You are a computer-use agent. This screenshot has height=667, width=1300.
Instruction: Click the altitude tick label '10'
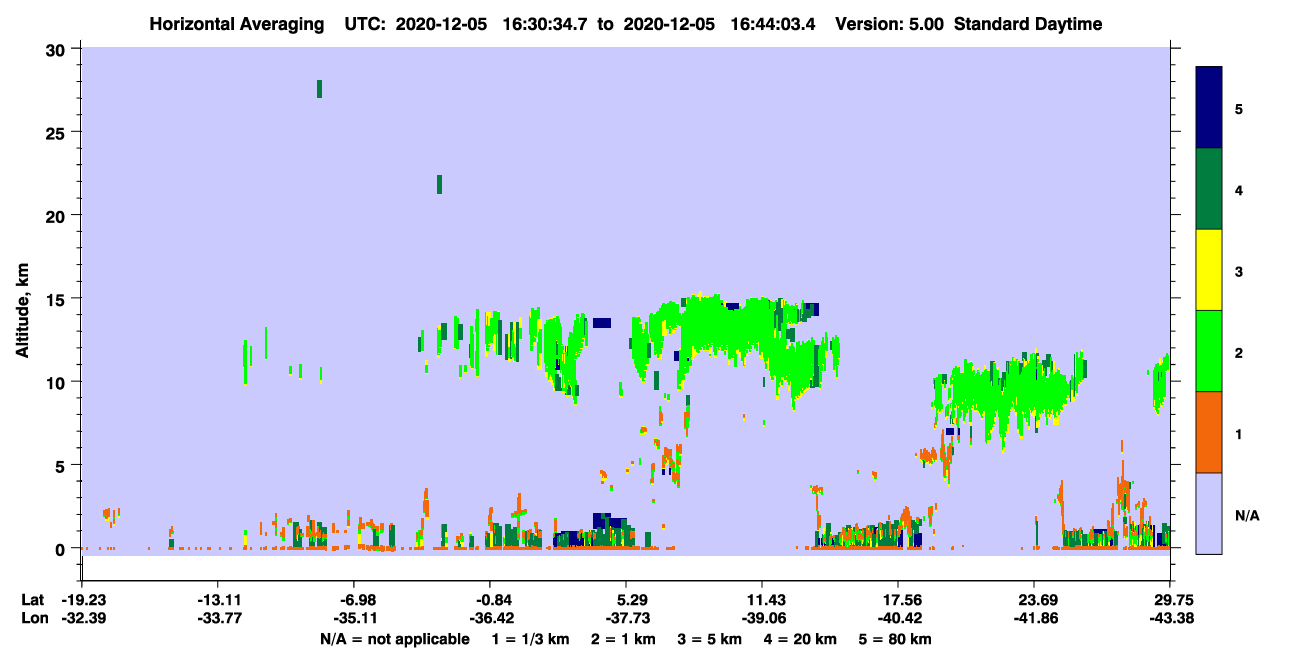58,382
